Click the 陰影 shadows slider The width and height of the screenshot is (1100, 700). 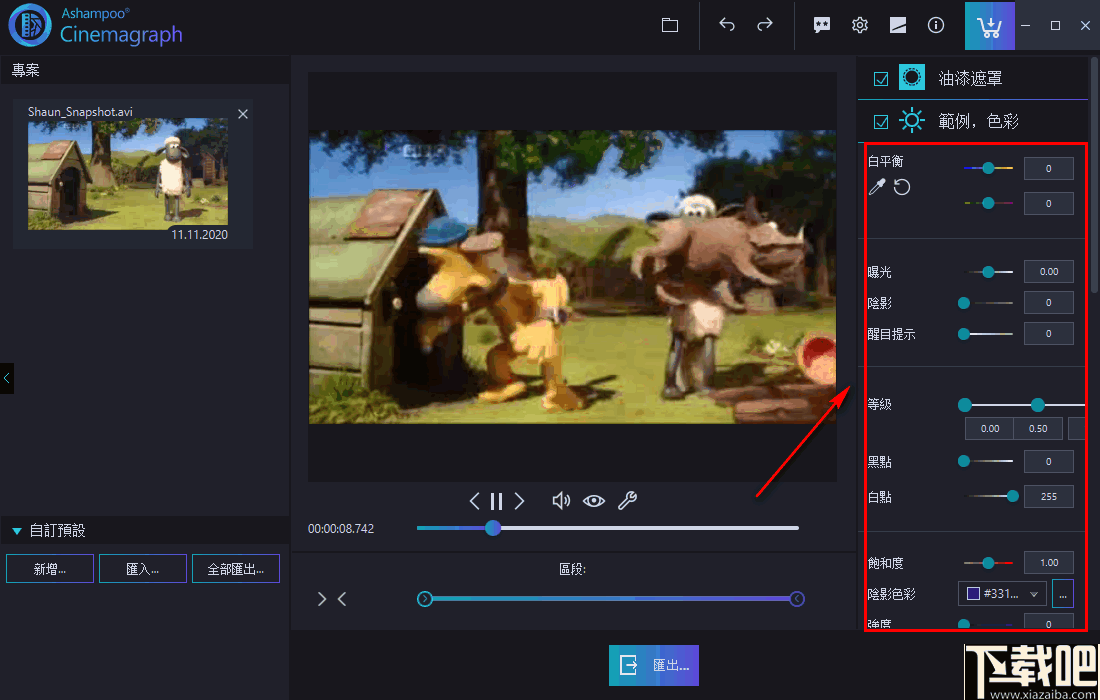(986, 303)
